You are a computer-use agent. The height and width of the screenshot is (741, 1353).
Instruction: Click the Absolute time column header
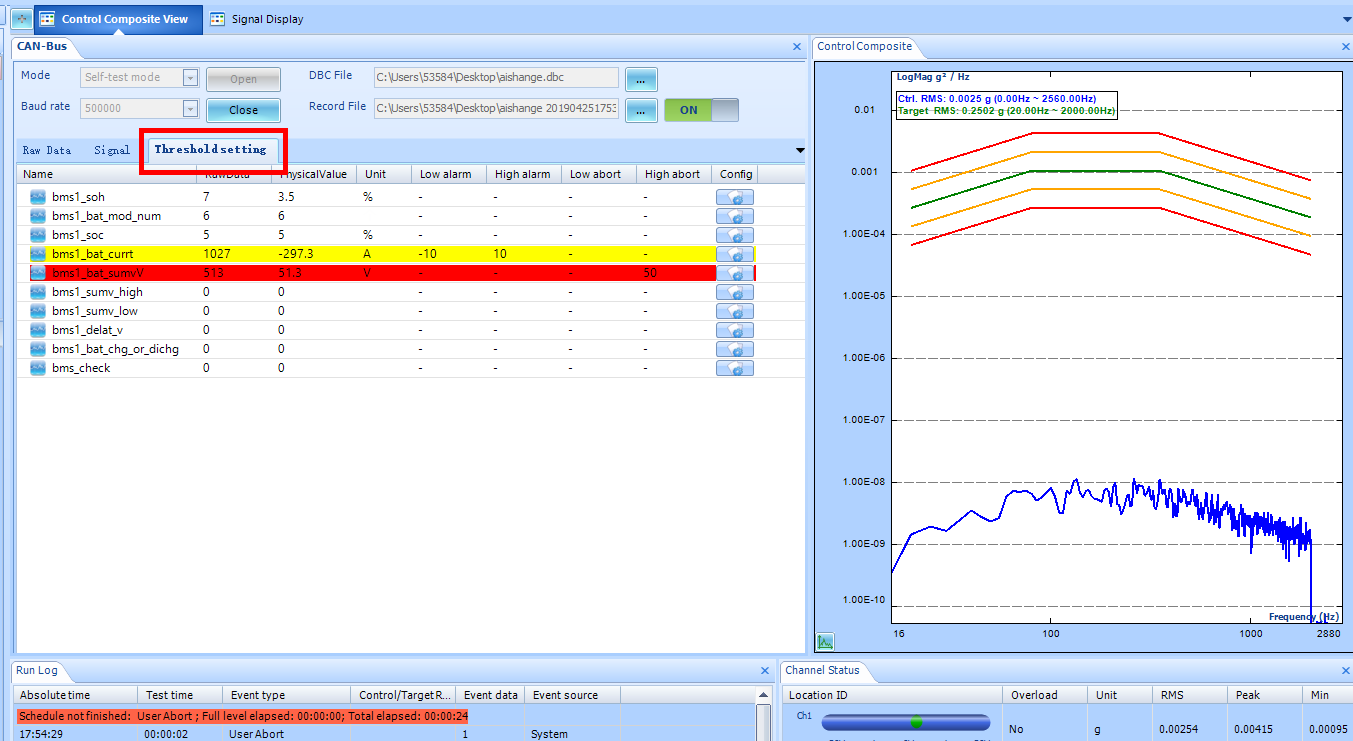(75, 695)
